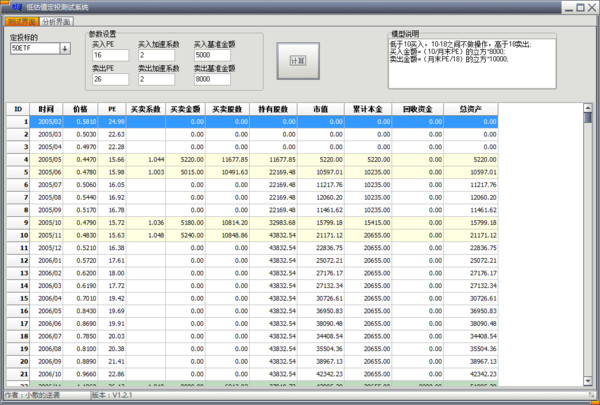Click the 总资产 column header
Viewport: 600px width, 405px height.
(471, 109)
